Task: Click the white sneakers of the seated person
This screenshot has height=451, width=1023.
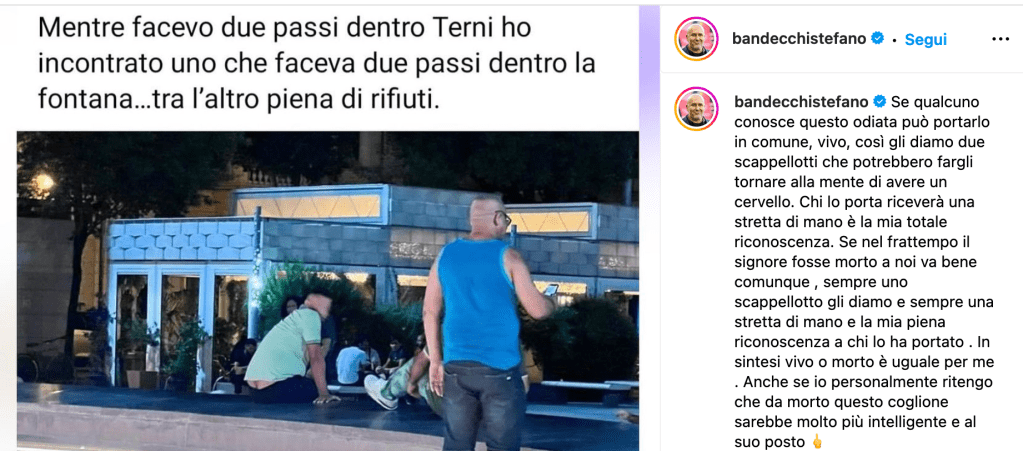Action: [x=381, y=392]
